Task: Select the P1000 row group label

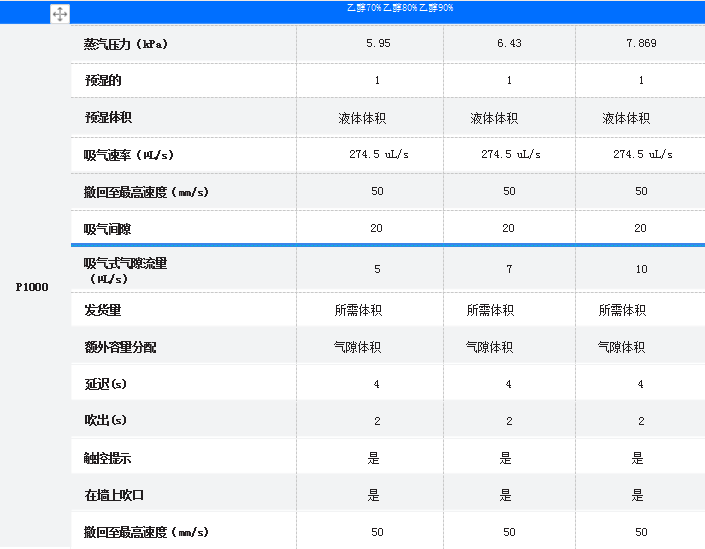Action: (x=32, y=287)
